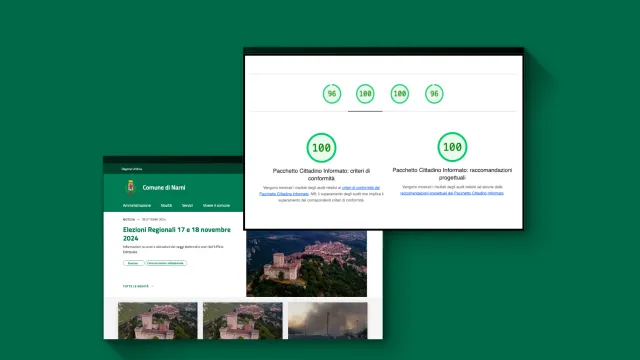Open the Servizi menu item
The height and width of the screenshot is (360, 640).
(187, 206)
